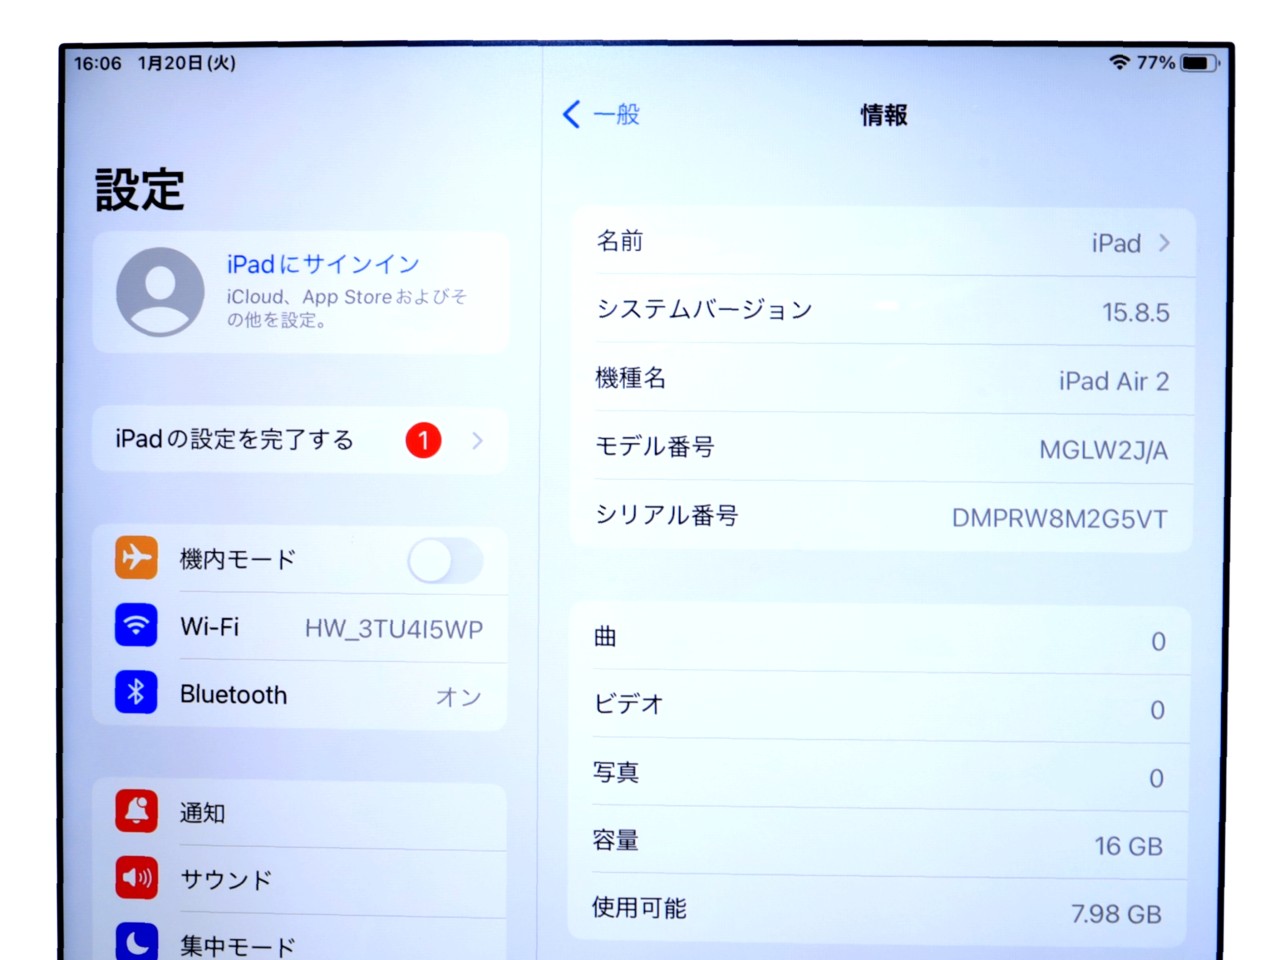Tap the モデル番号 value MGLW2J/A
Viewport: 1280px width, 960px height.
1102,450
